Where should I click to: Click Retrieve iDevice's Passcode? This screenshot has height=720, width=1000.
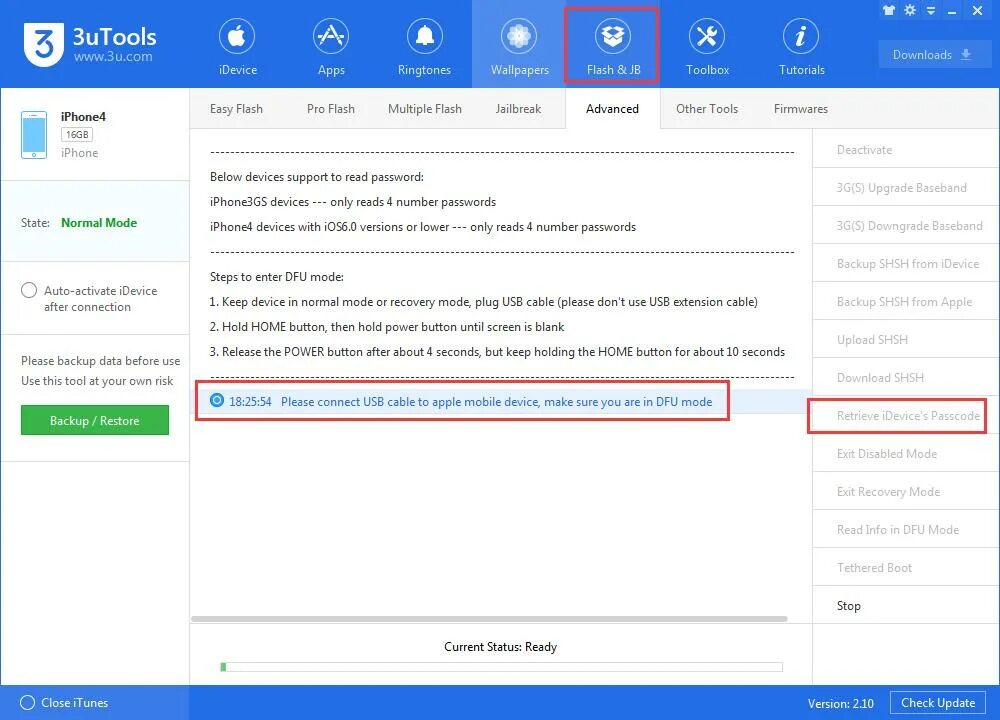(x=908, y=415)
